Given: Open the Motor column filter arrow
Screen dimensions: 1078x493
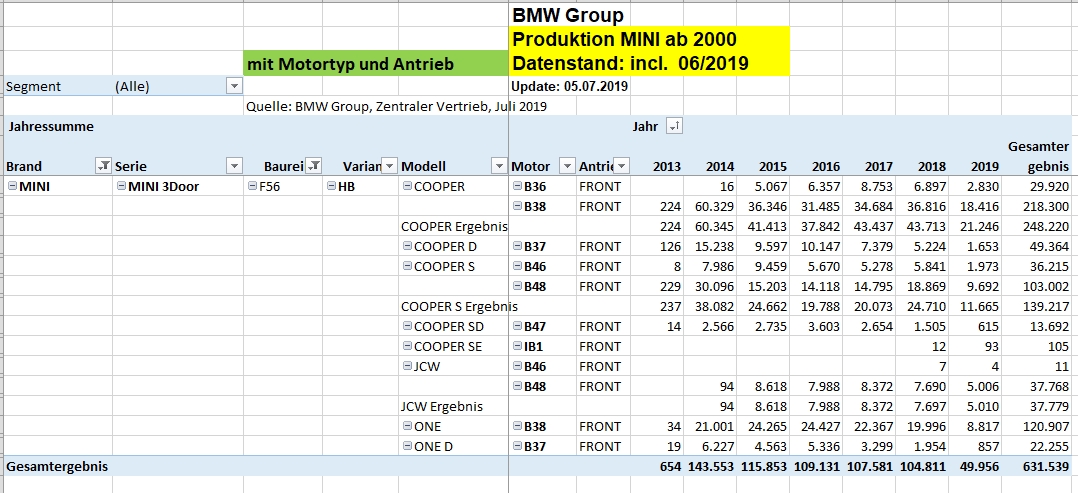Looking at the screenshot, I should point(567,166).
